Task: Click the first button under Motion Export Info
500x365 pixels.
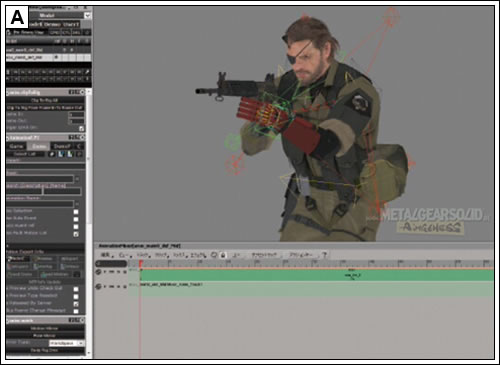Action: pyautogui.click(x=18, y=259)
